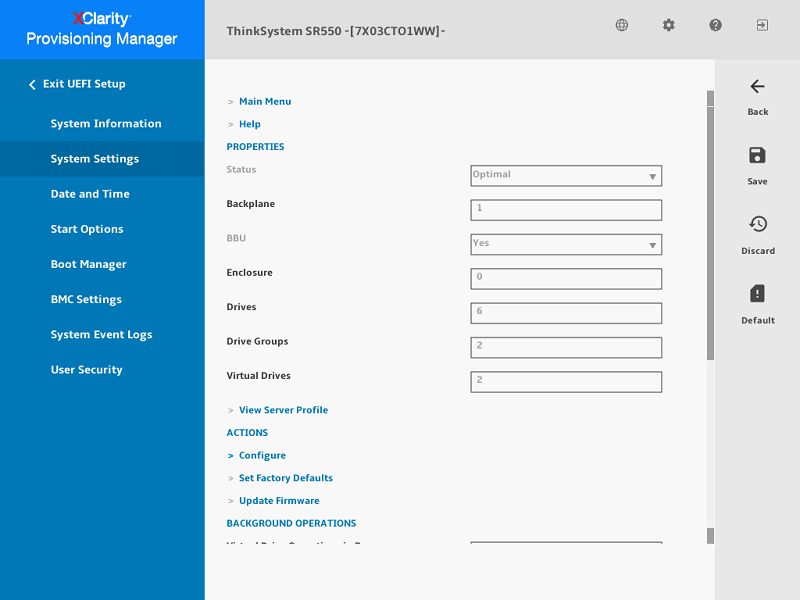Click the ACTIONS section heading

(x=247, y=433)
